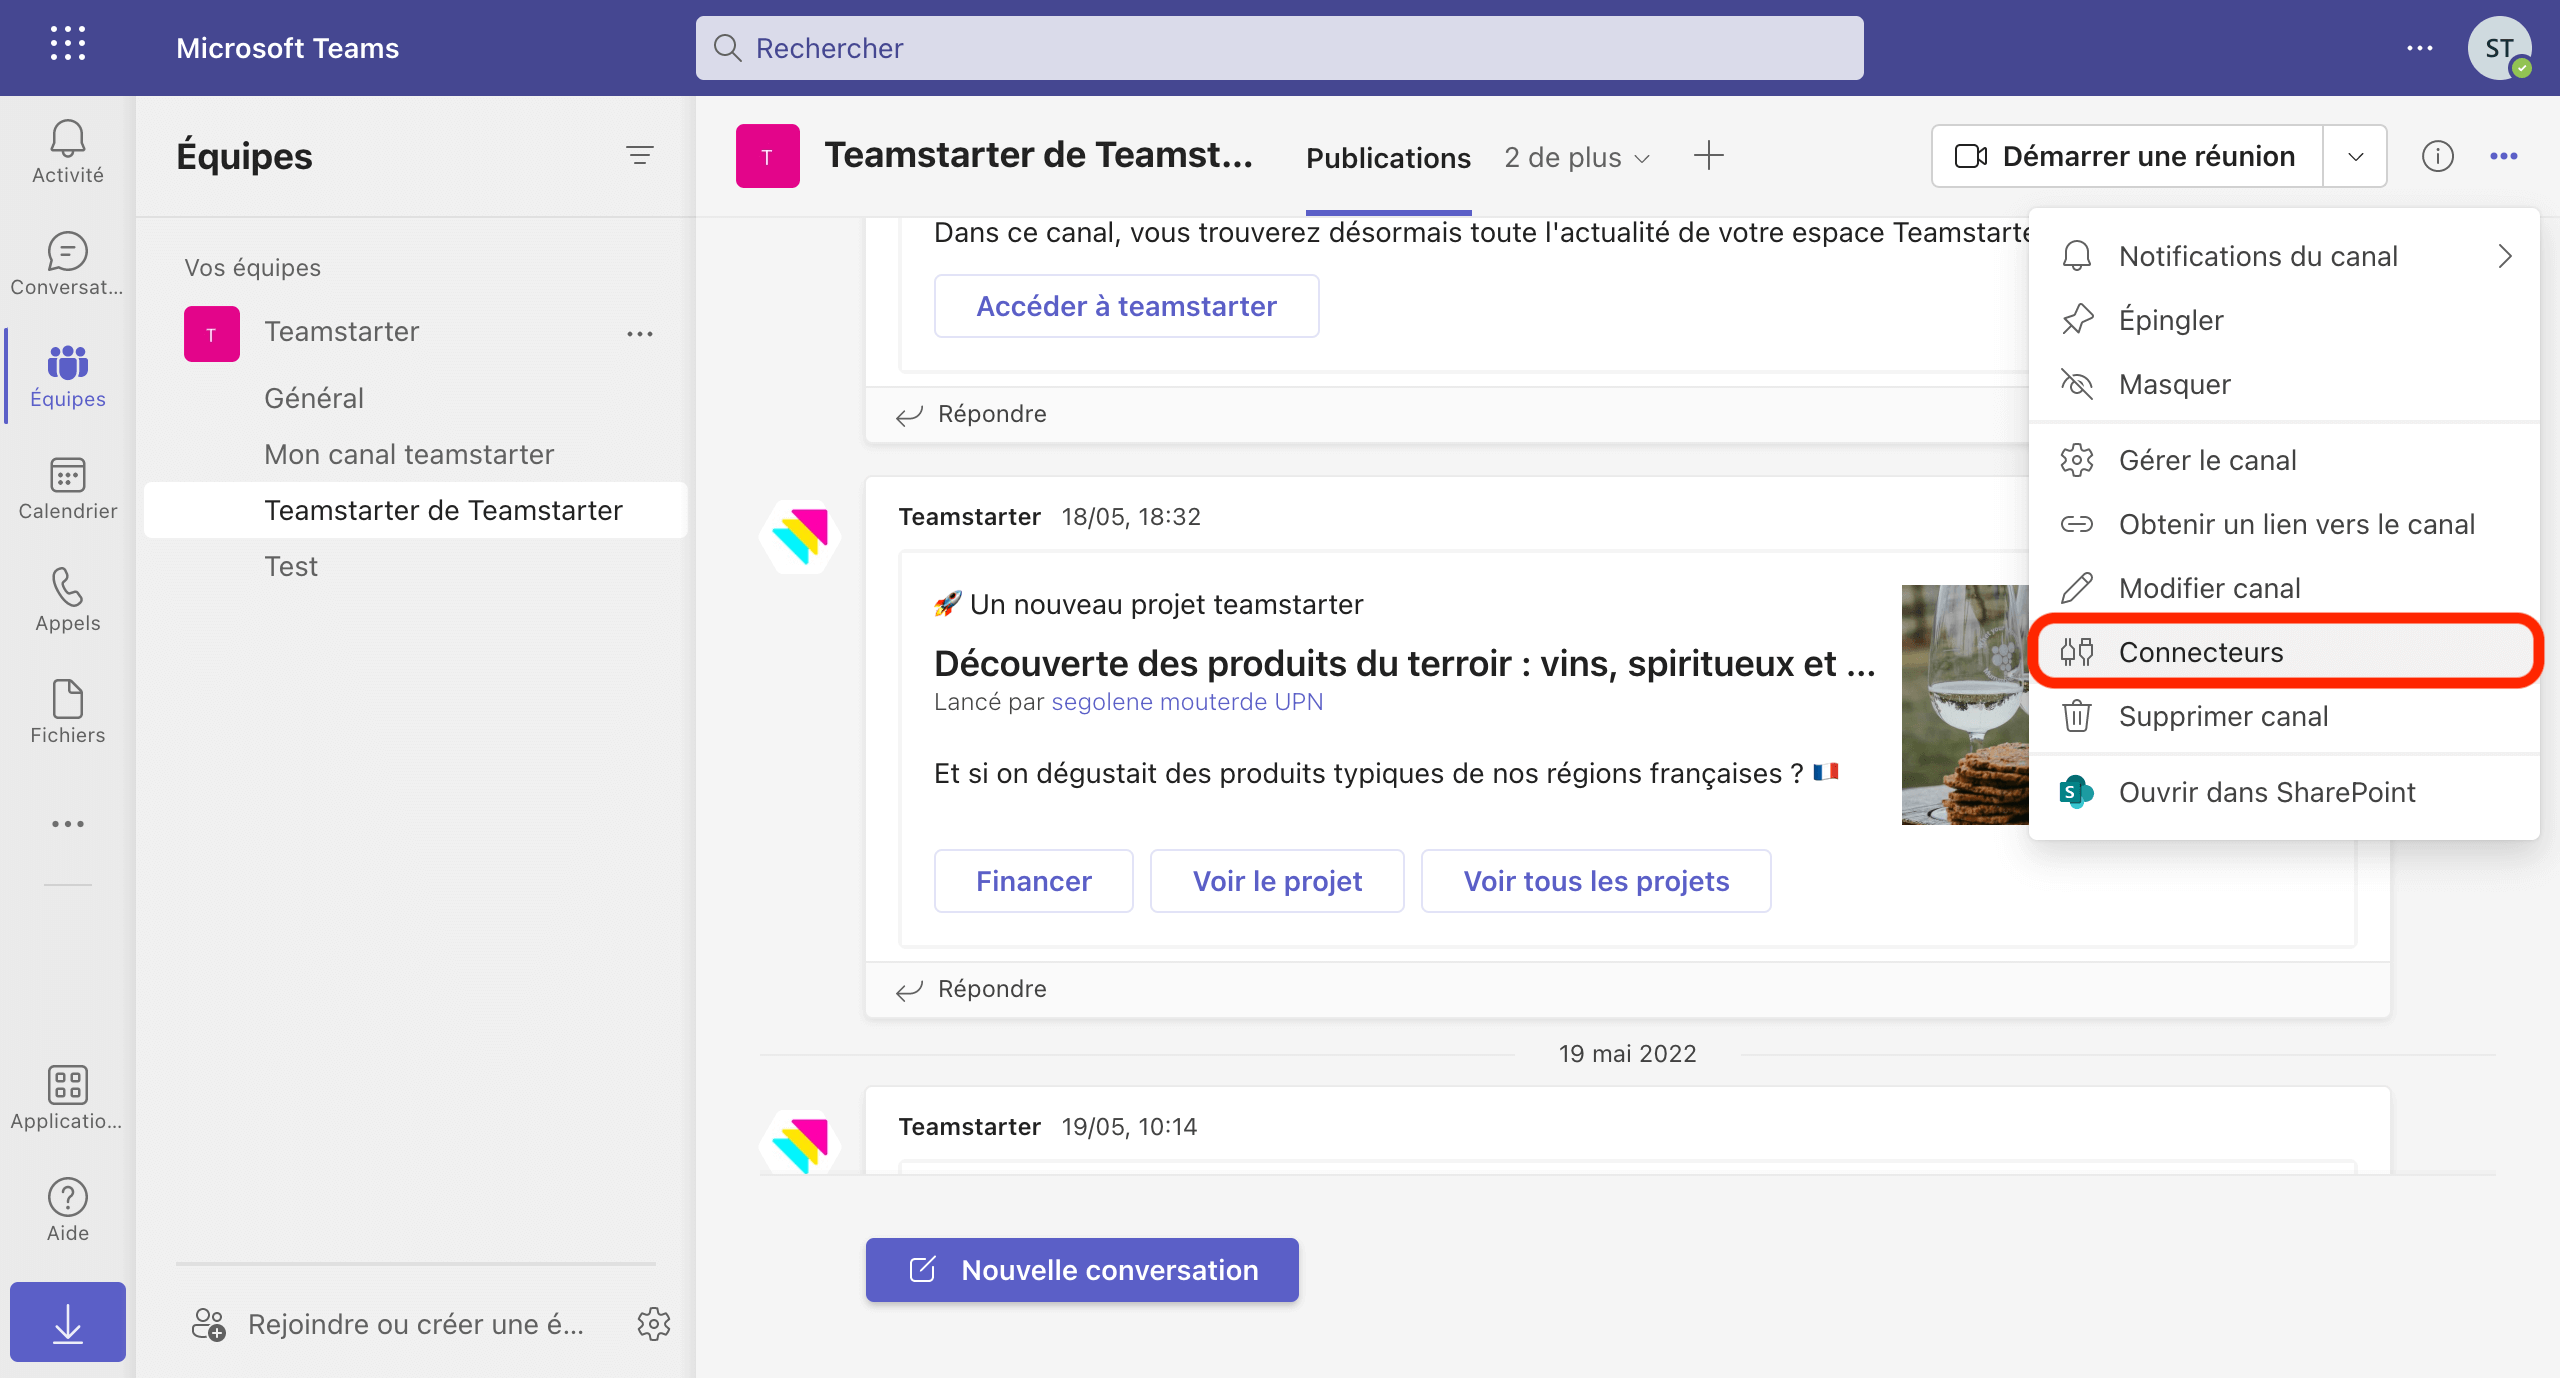This screenshot has height=1378, width=2560.
Task: Open segolene mouterde UPN link
Action: (1187, 702)
